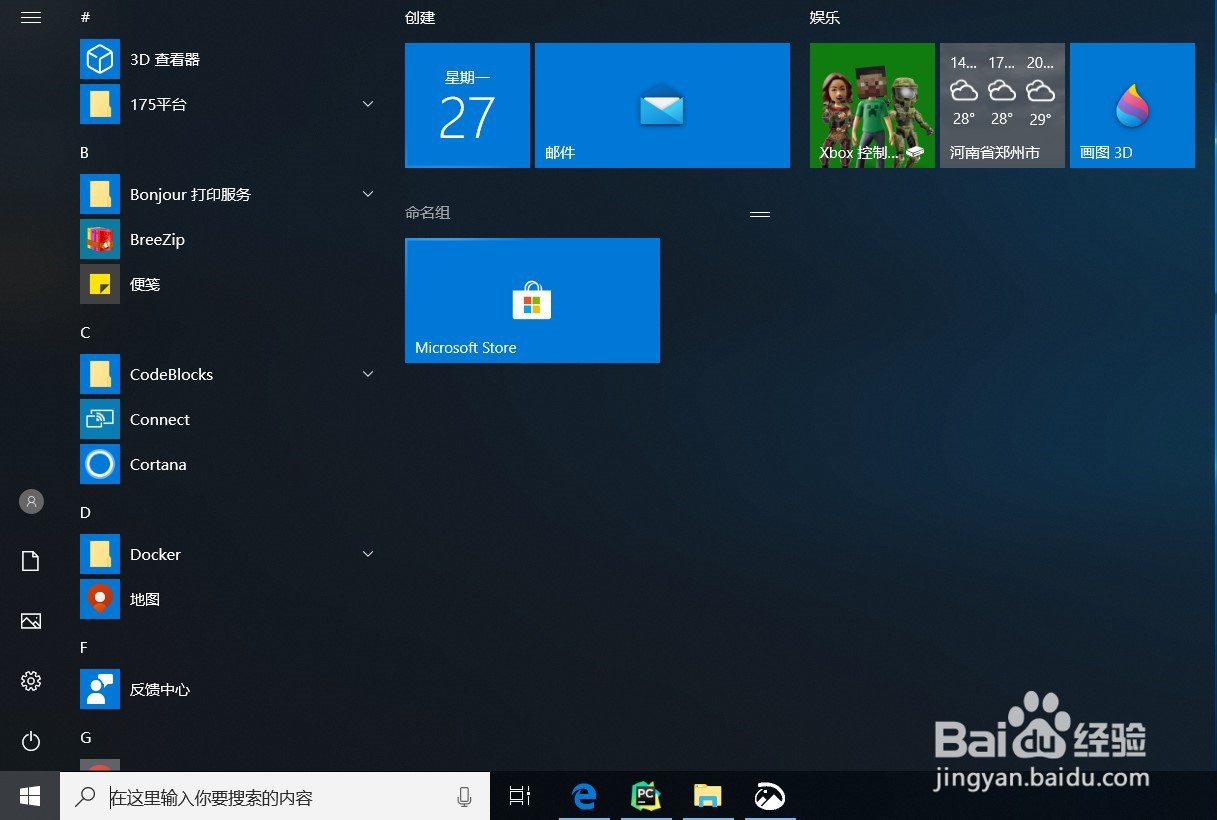Screen dimensions: 1217x820
Task: Open the 便笺 sticky notes app
Action: tap(144, 284)
